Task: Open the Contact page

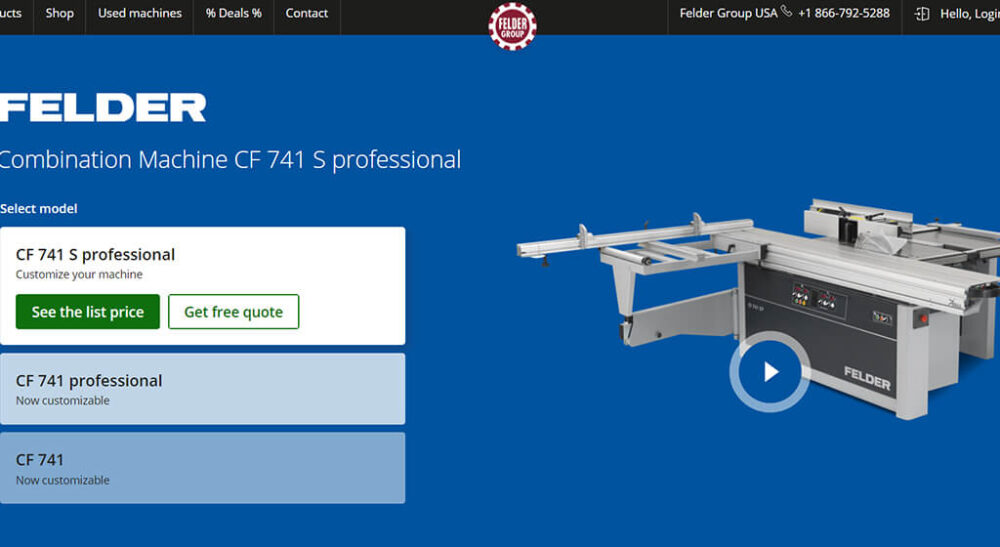Action: coord(307,13)
